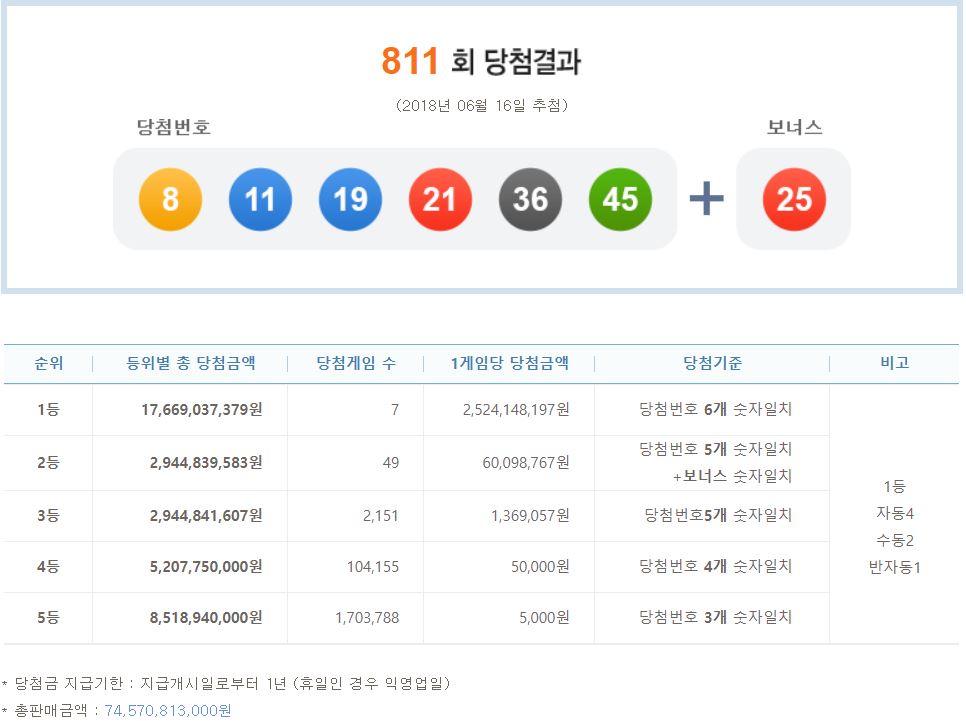Select the blue number 19 ball
Image resolution: width=966 pixels, height=721 pixels.
pyautogui.click(x=350, y=199)
